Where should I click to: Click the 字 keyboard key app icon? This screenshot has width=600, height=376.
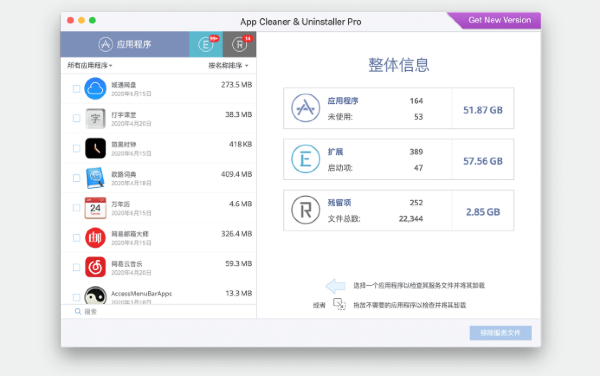pyautogui.click(x=95, y=118)
